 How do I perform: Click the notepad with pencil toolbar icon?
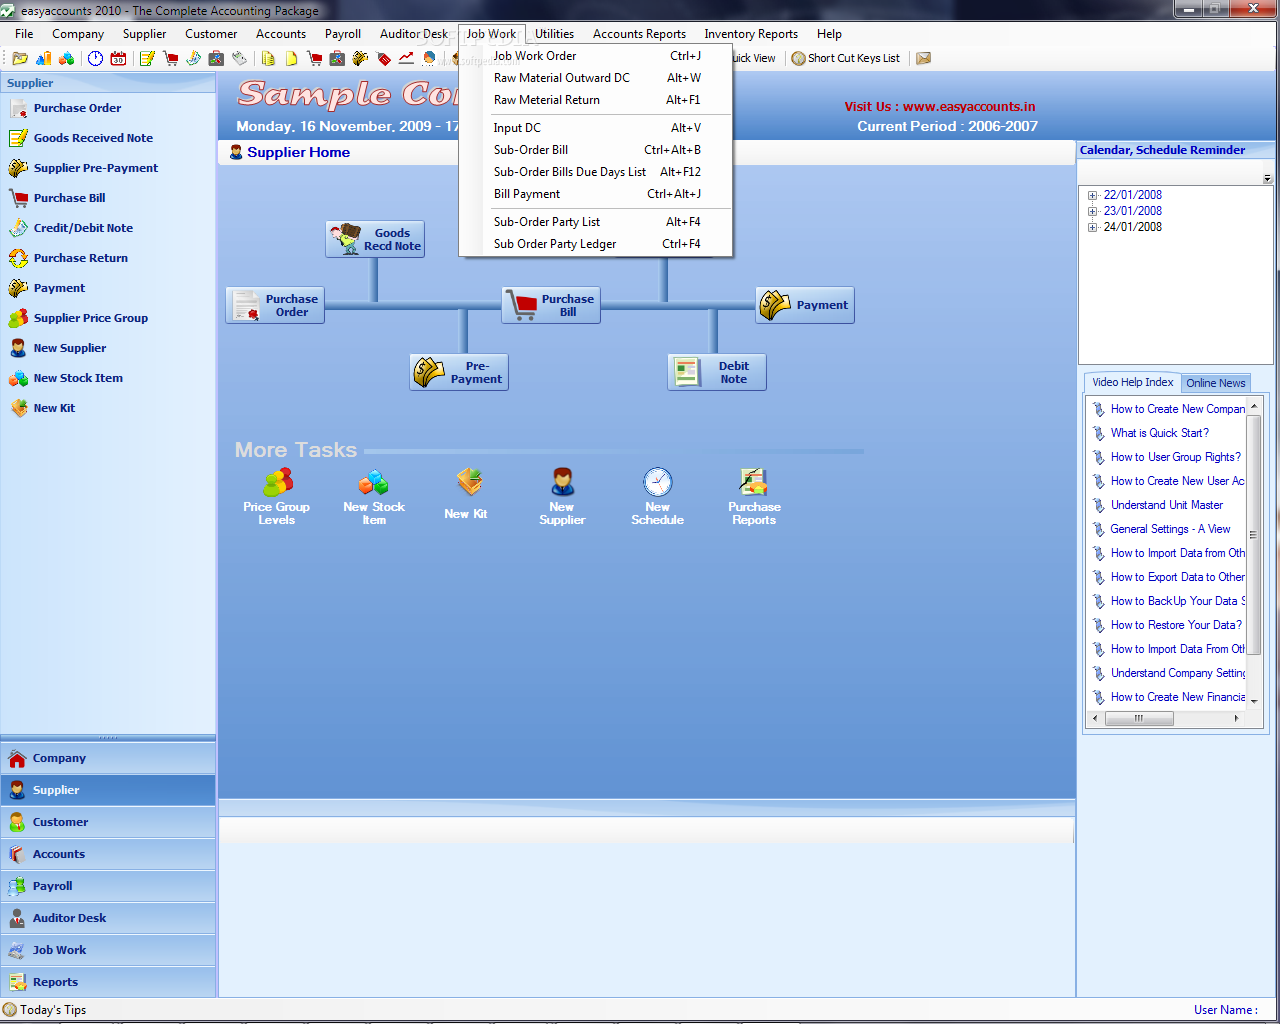[147, 58]
